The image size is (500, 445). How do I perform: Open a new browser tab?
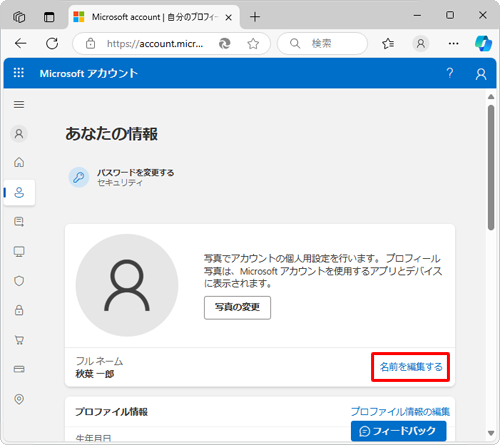point(255,17)
